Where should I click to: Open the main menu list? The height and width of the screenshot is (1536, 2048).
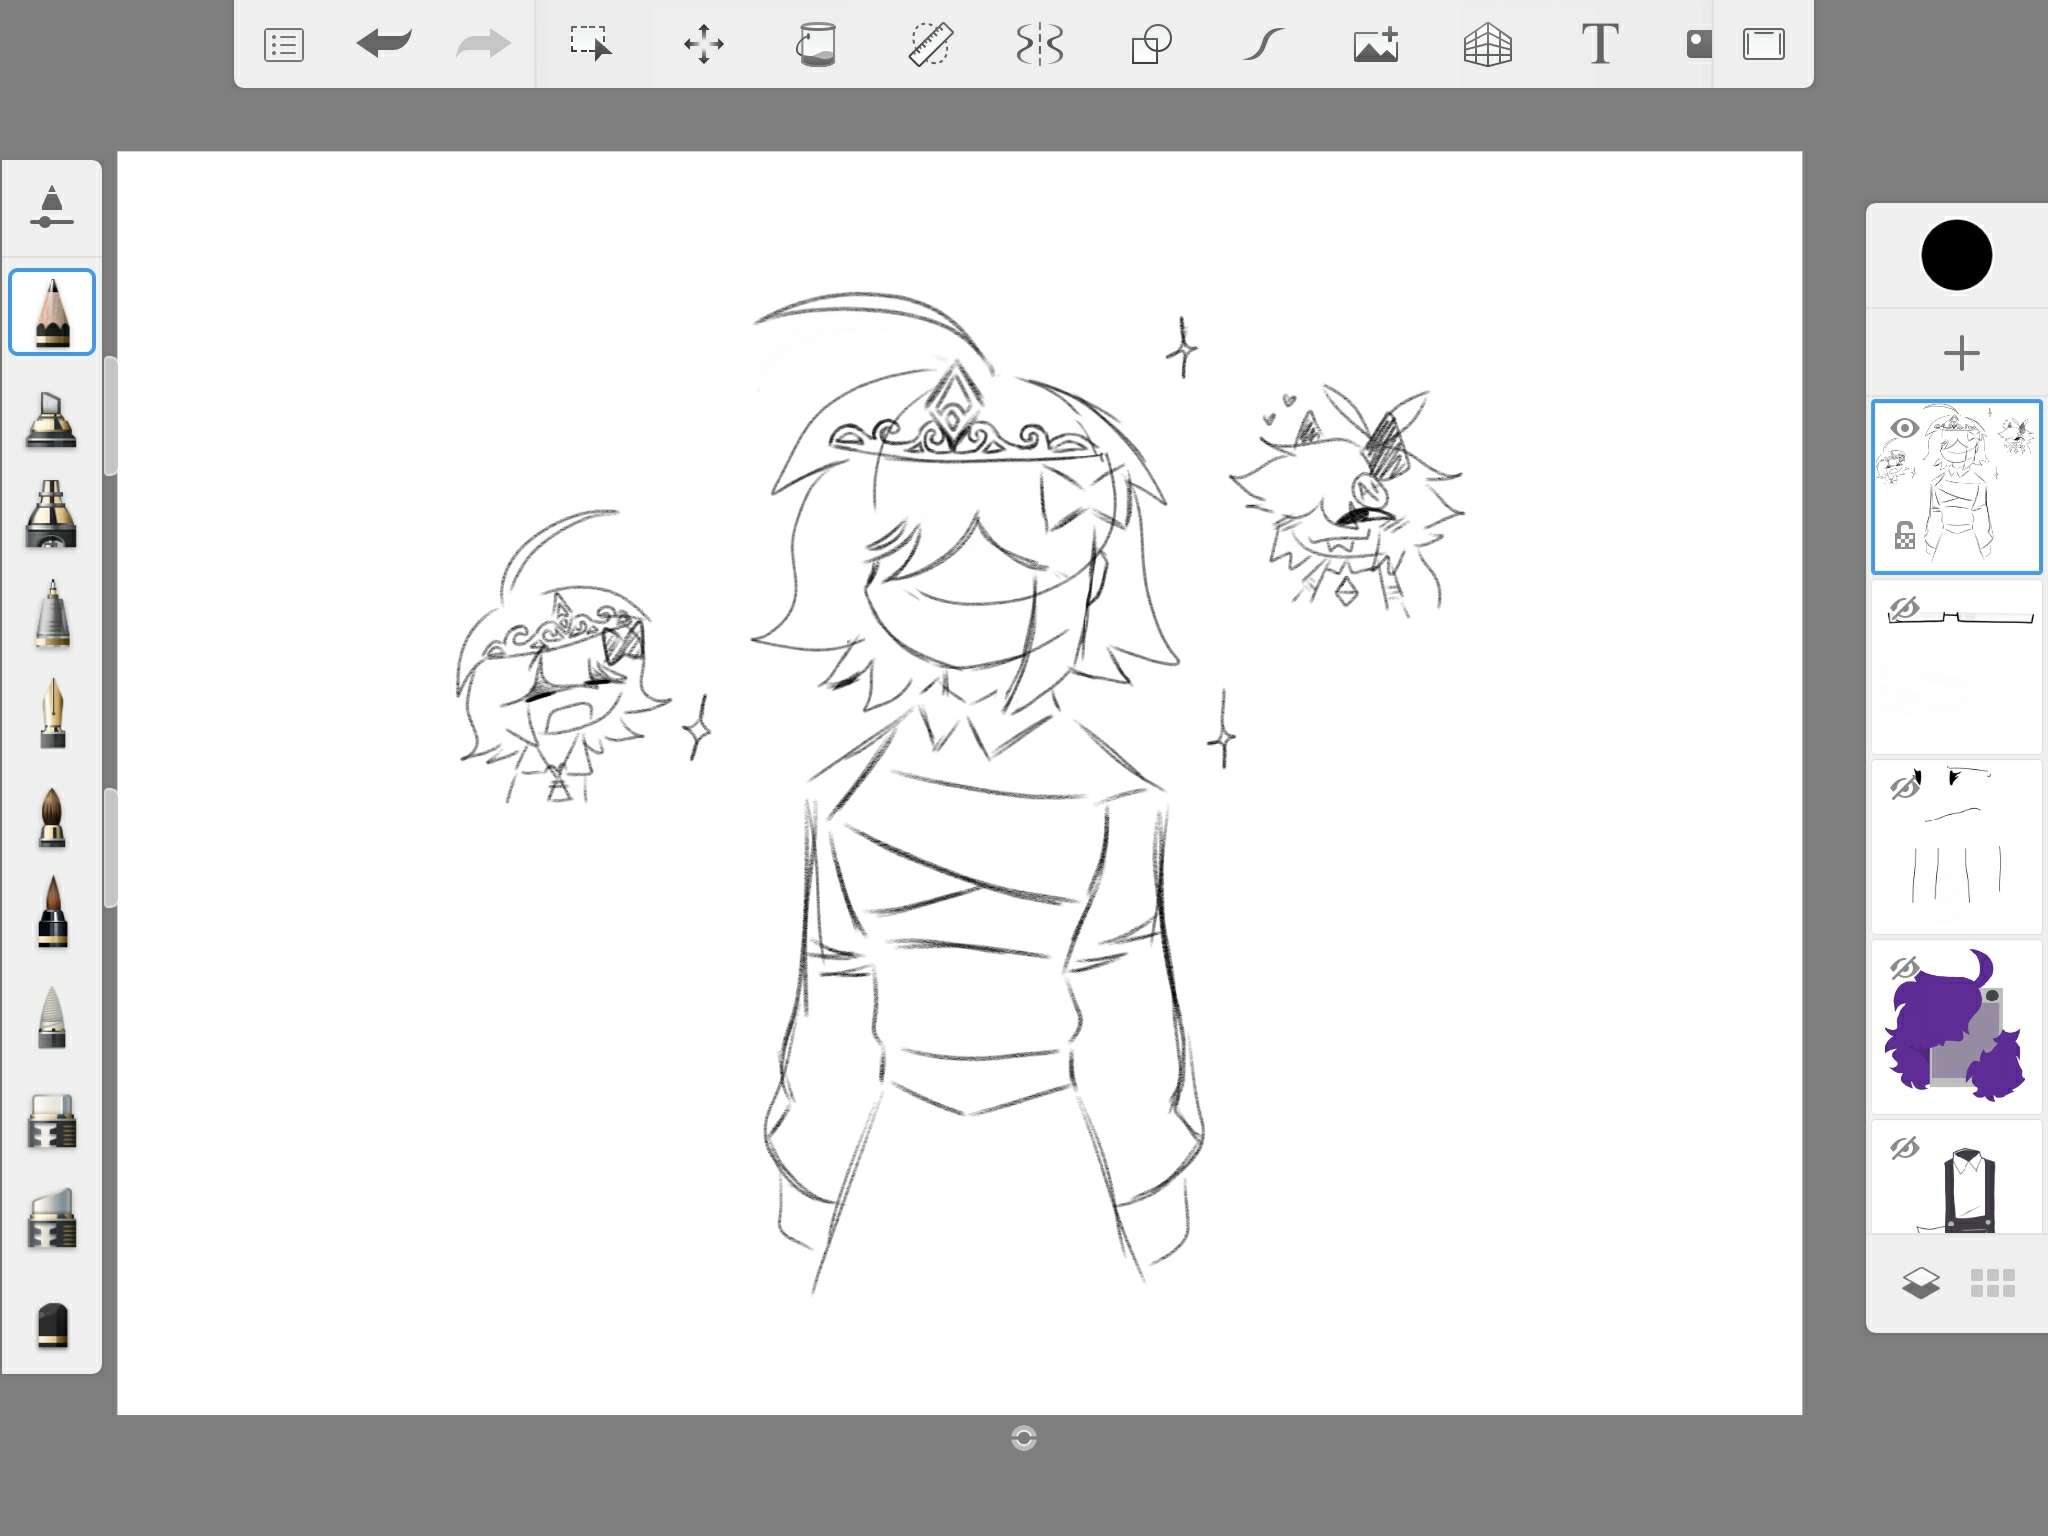(284, 44)
